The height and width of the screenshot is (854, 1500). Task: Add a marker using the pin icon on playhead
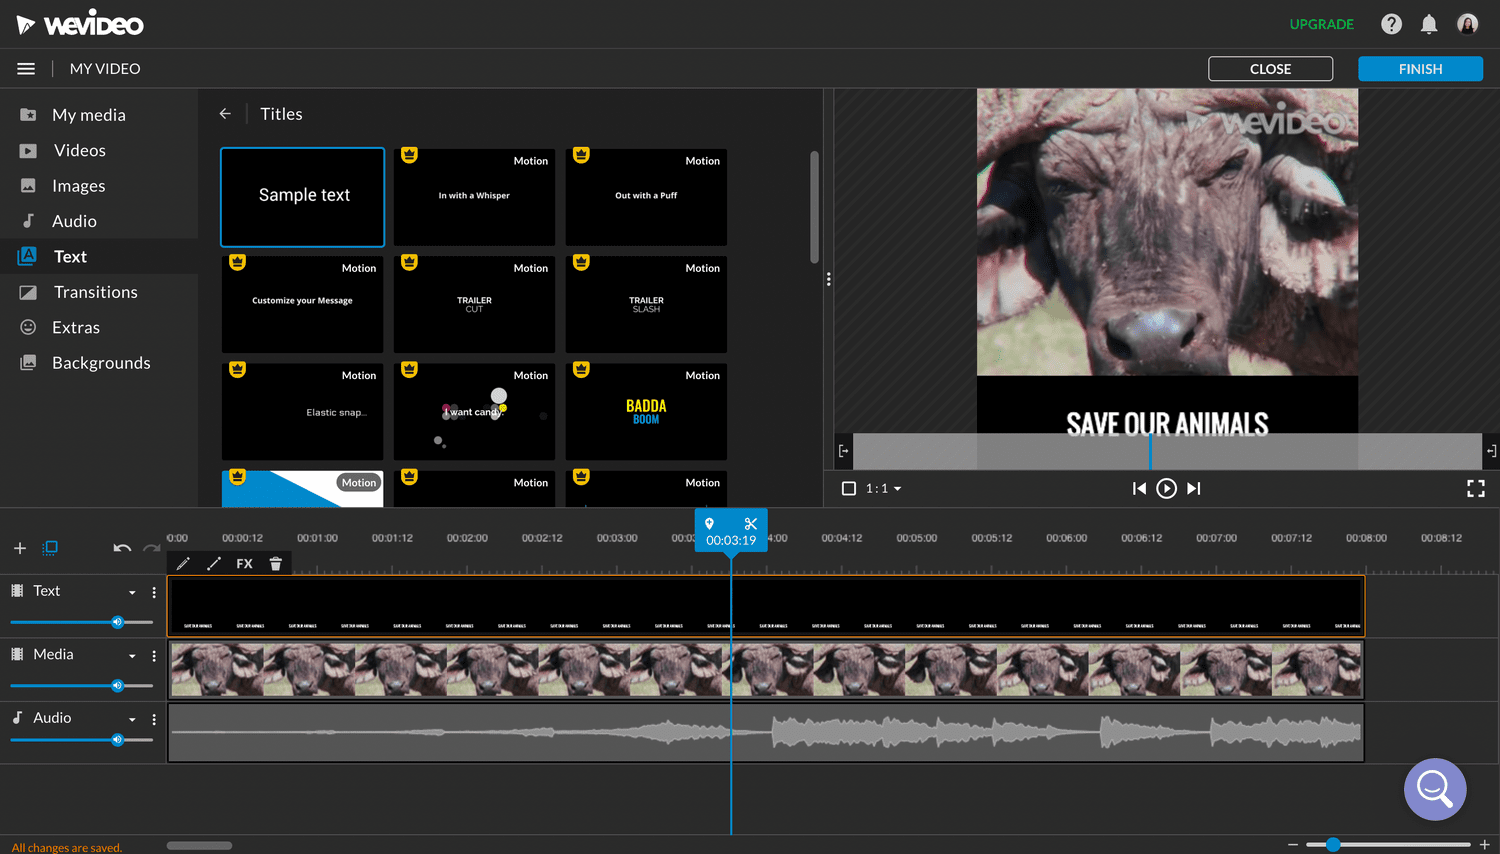pyautogui.click(x=710, y=522)
